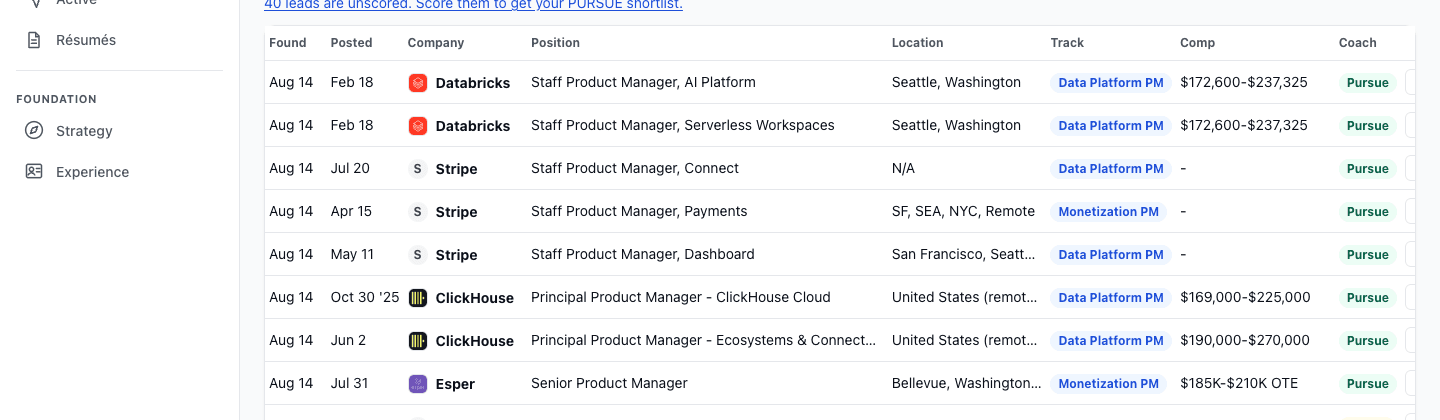This screenshot has width=1440, height=420.
Task: Click Data Platform PM tag in Serverless Workspaces row
Action: pyautogui.click(x=1111, y=126)
